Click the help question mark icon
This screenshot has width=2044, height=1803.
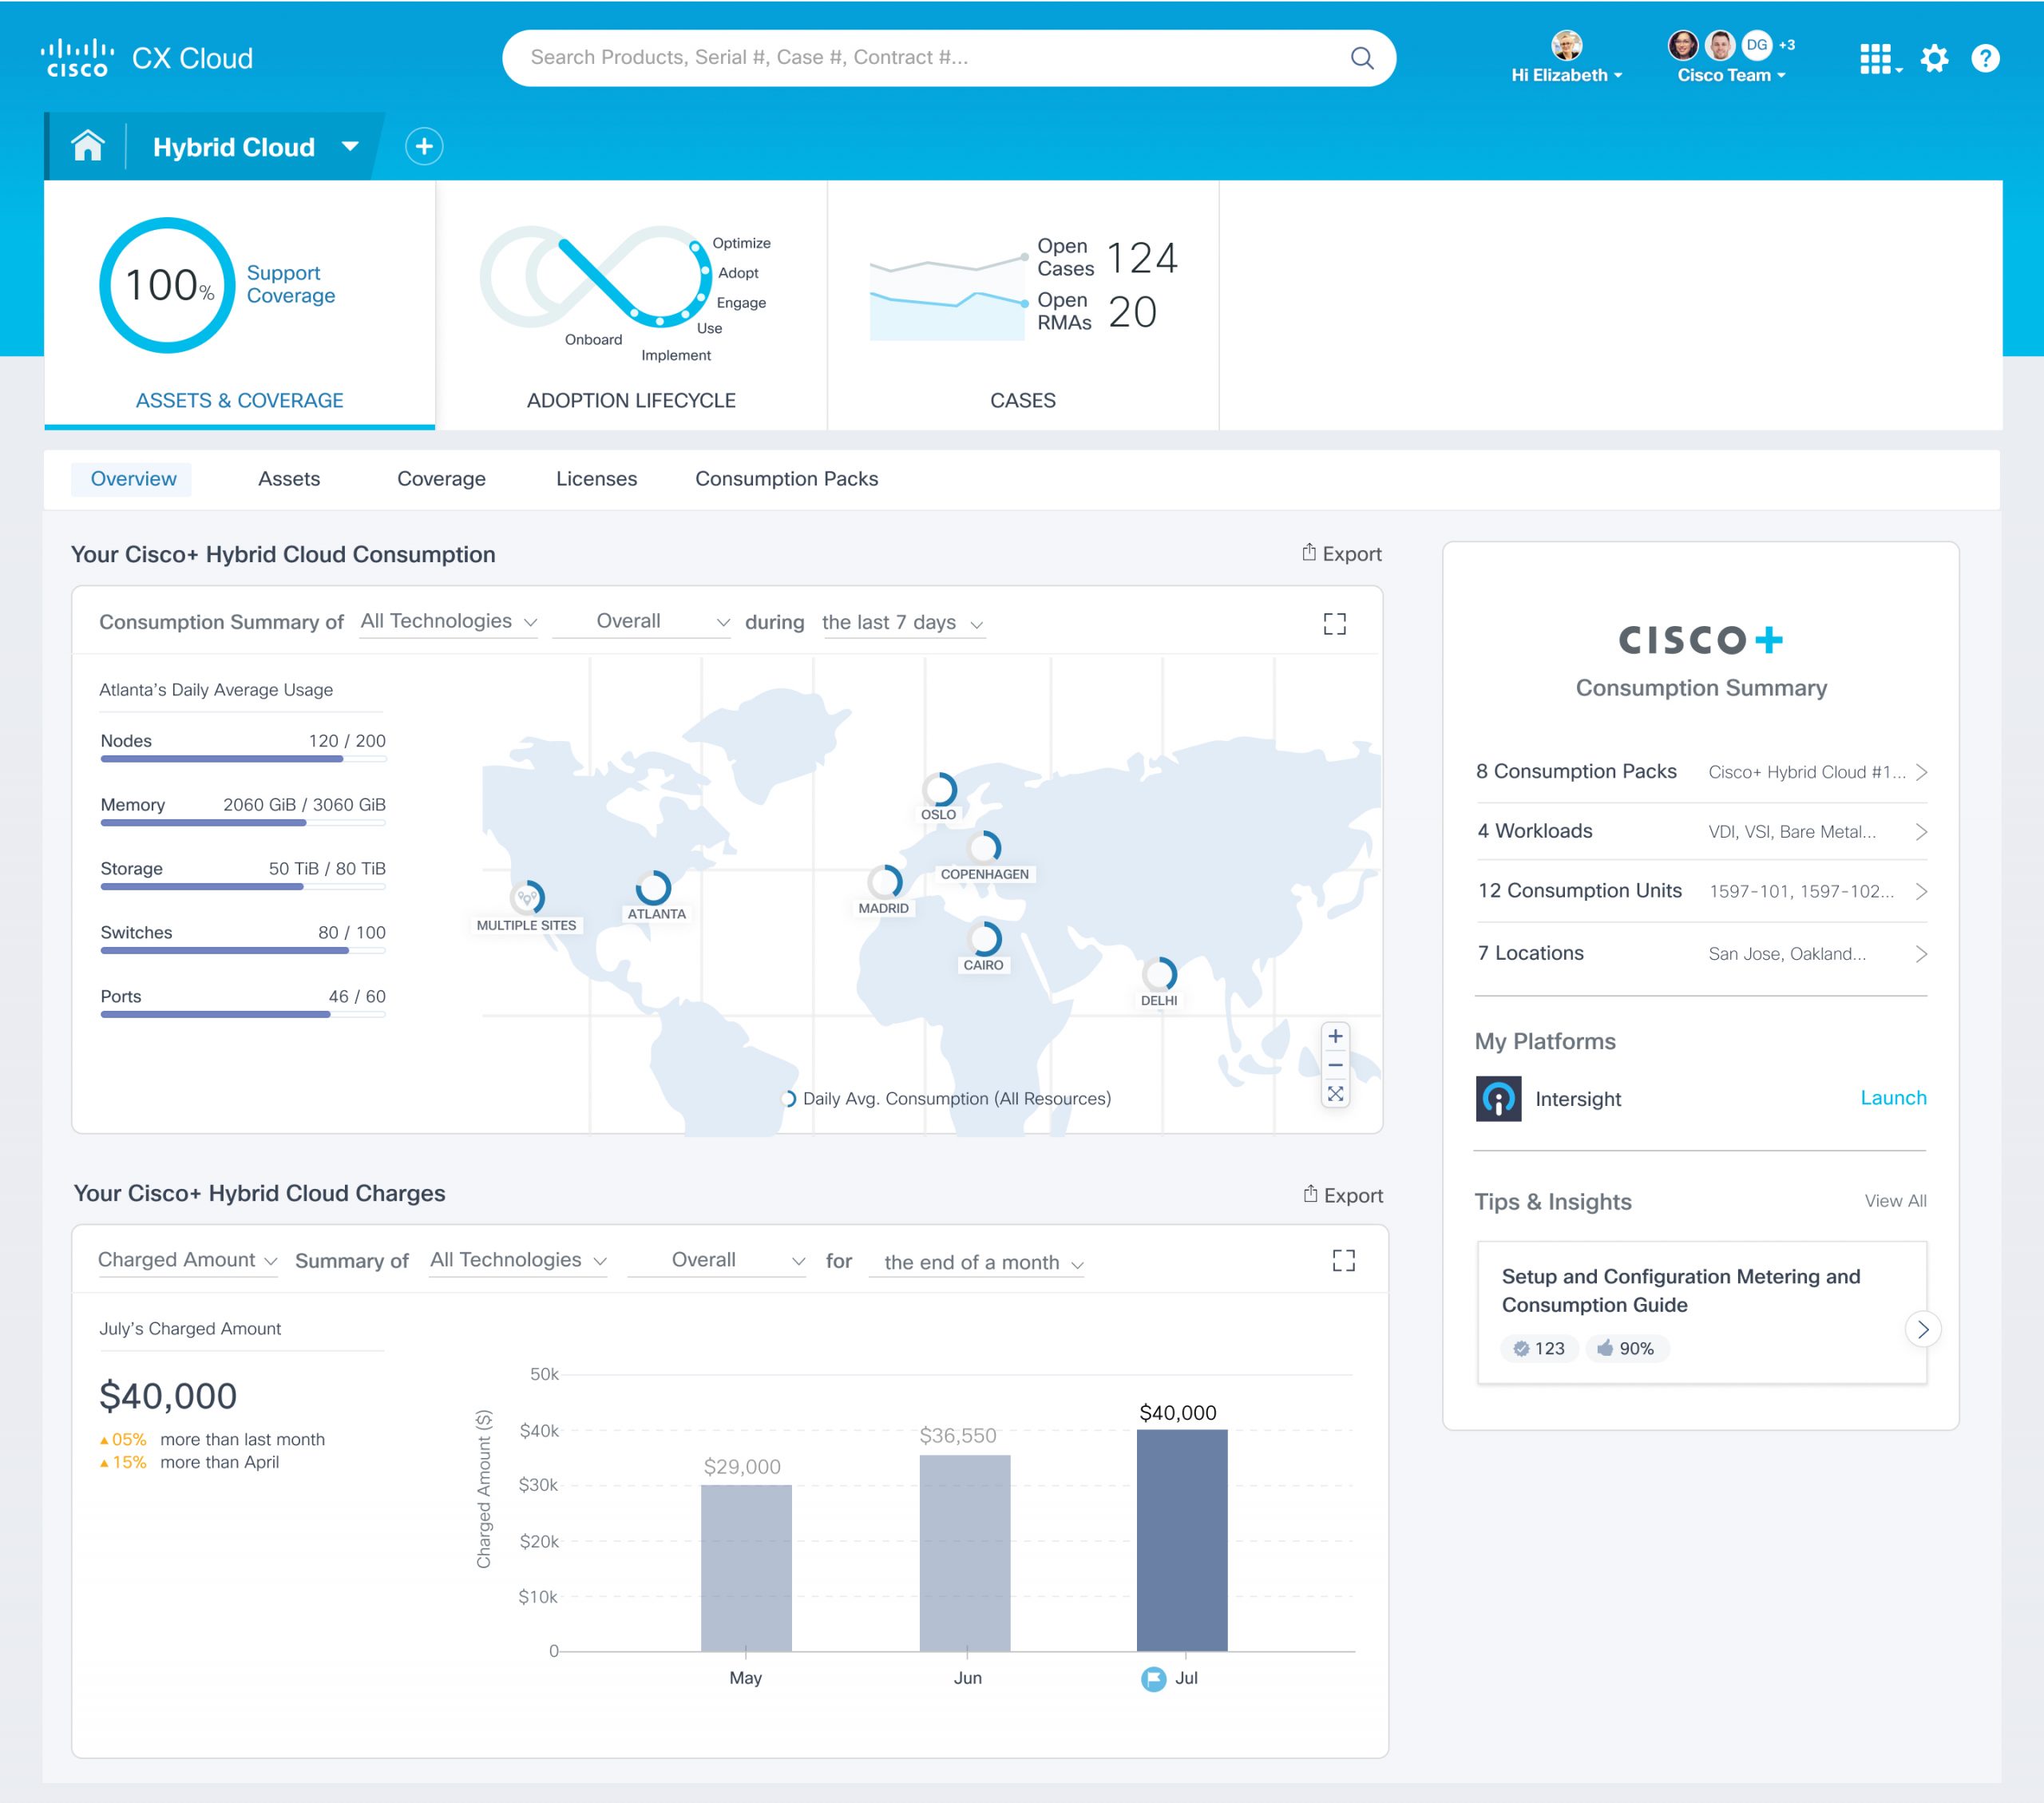(1985, 59)
